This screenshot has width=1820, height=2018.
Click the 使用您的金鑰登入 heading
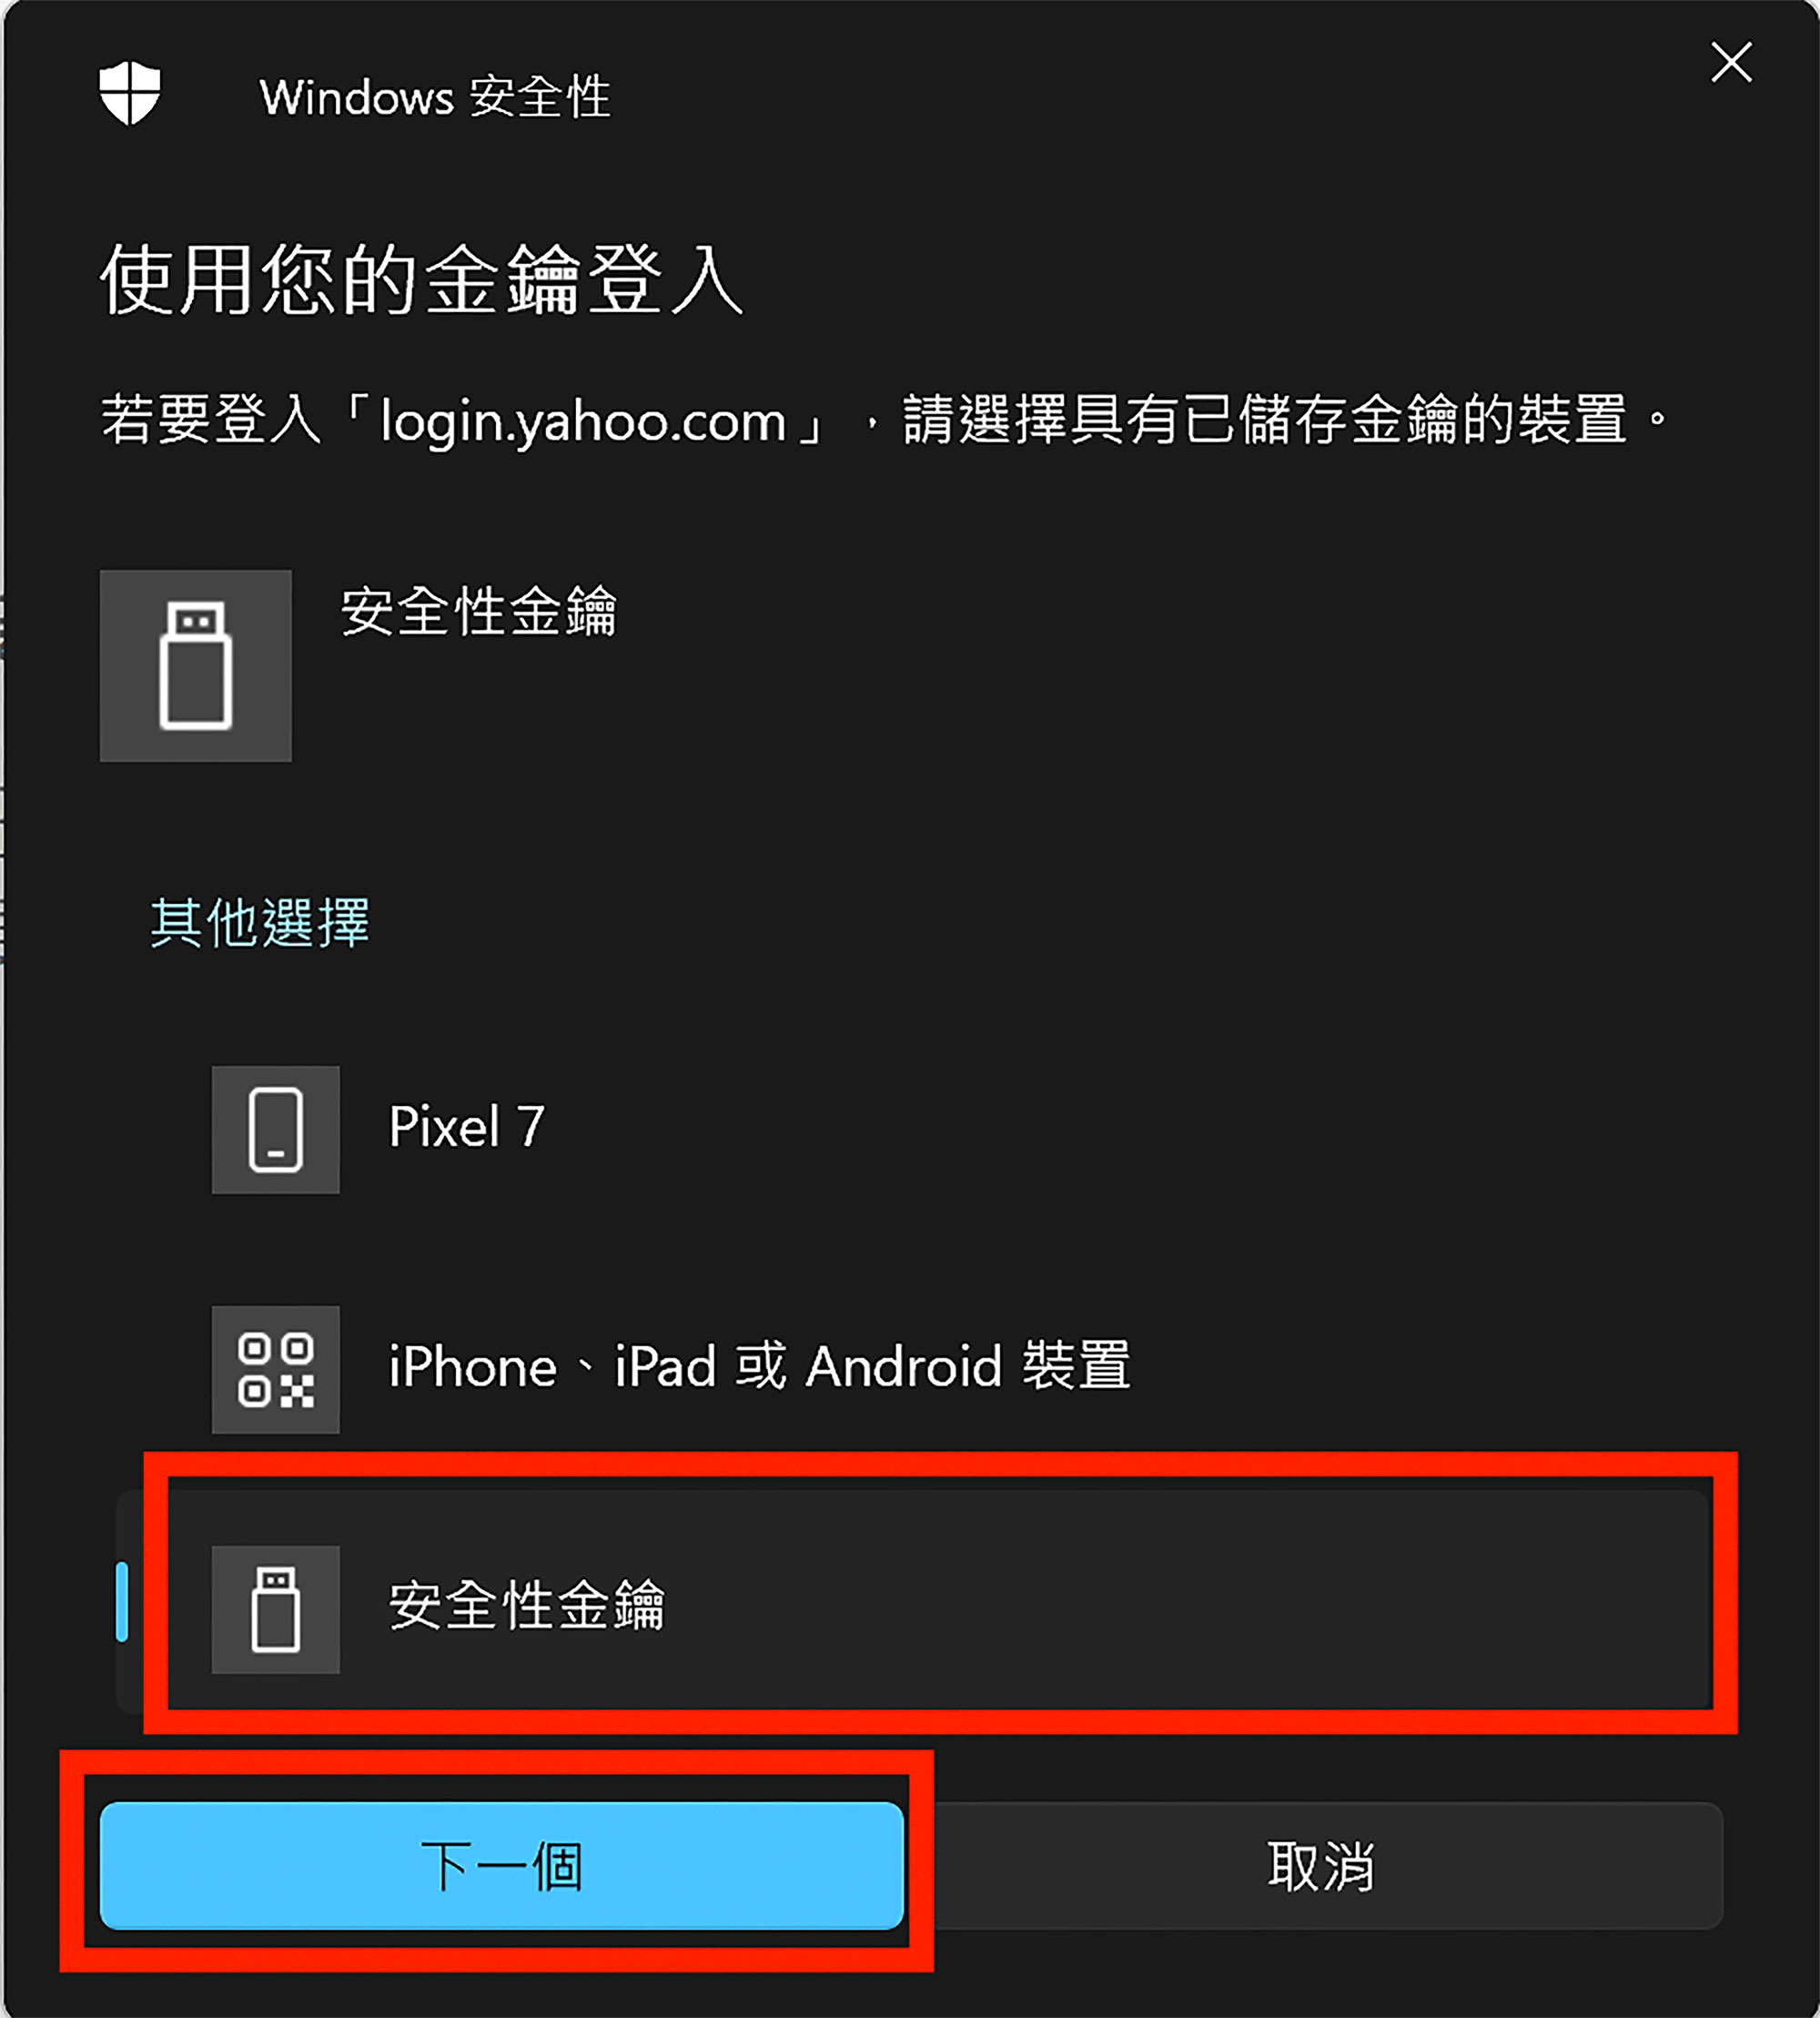tap(422, 280)
